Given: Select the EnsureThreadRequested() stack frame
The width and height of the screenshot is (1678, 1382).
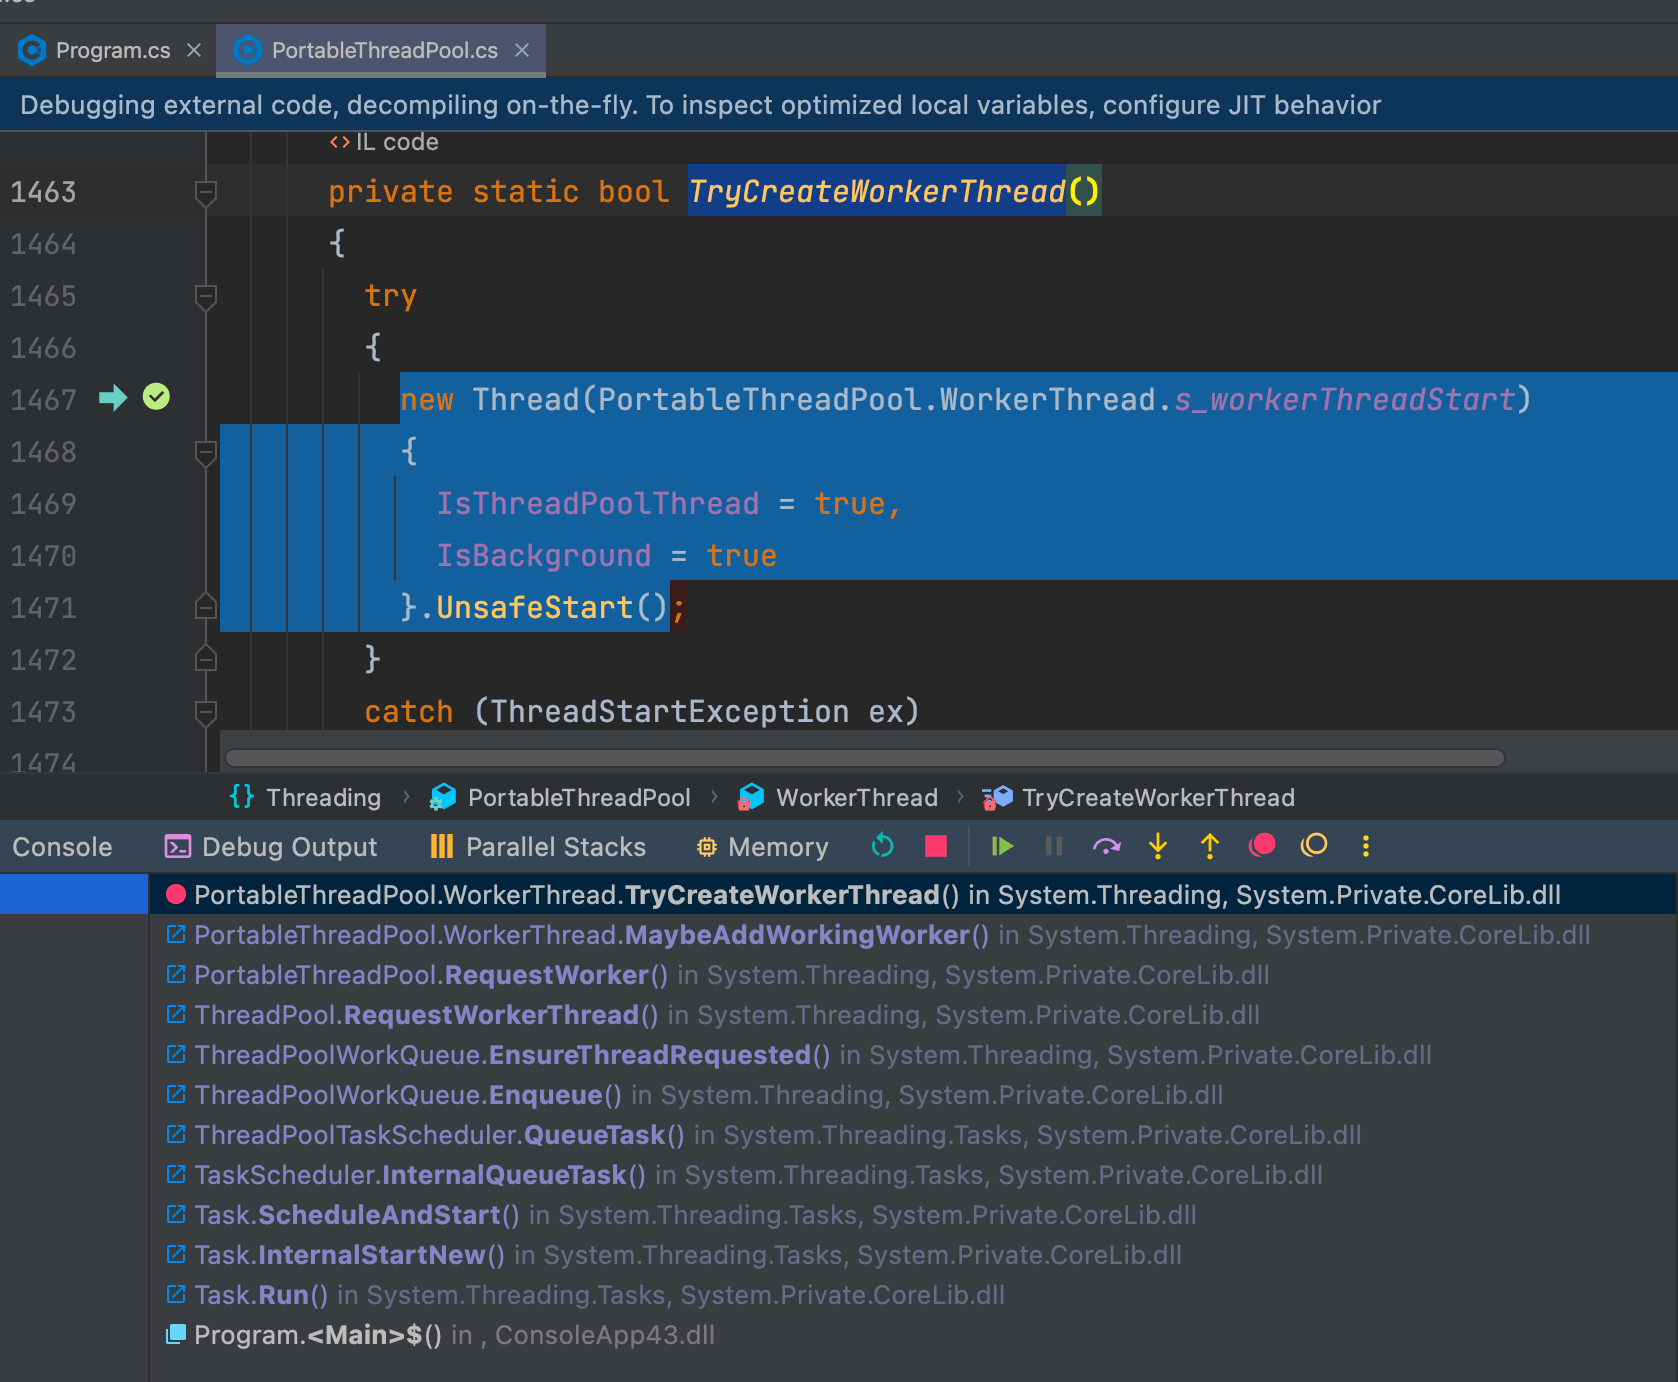Looking at the screenshot, I should 912,1055.
